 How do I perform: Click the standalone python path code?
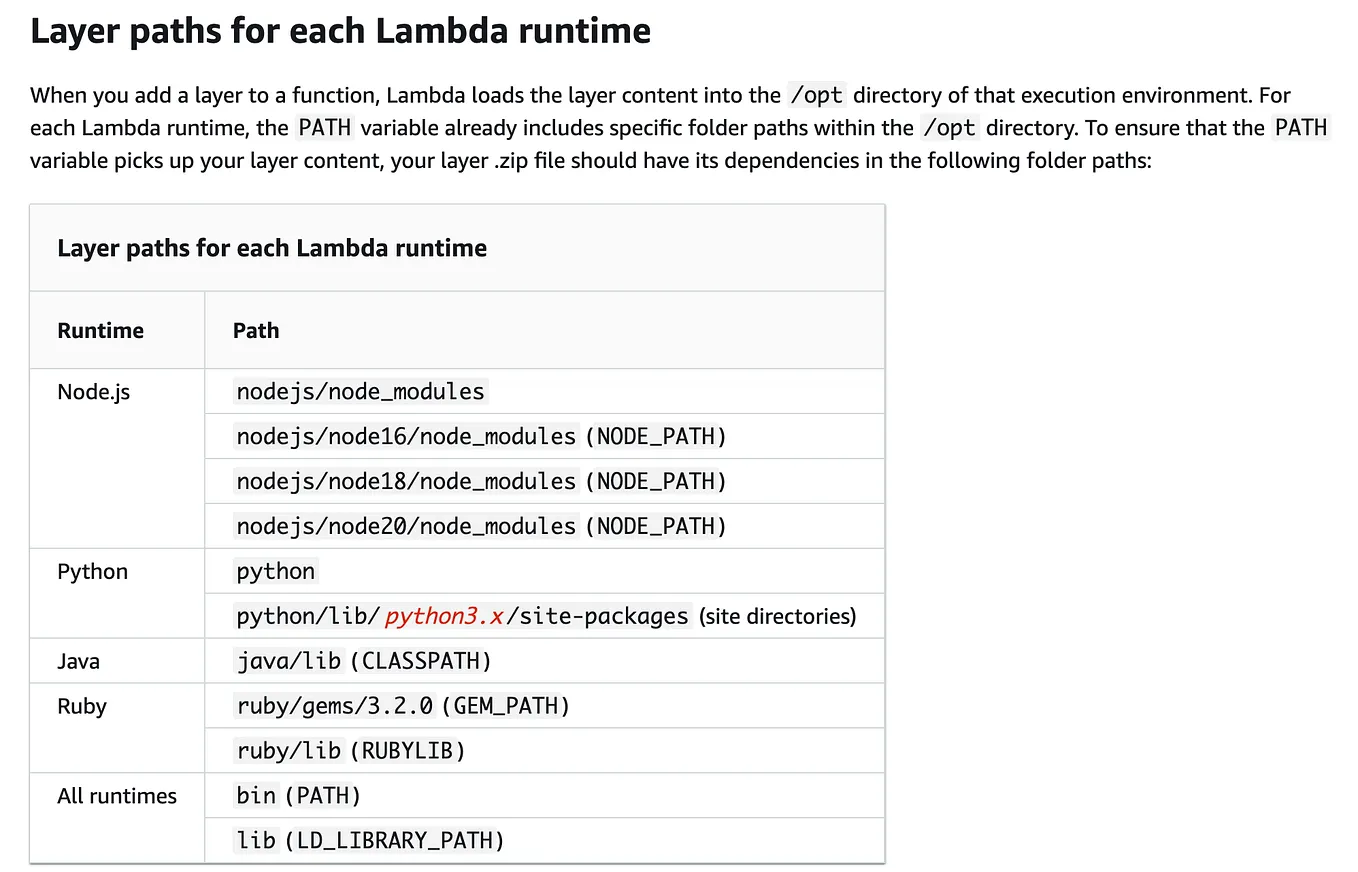point(276,572)
